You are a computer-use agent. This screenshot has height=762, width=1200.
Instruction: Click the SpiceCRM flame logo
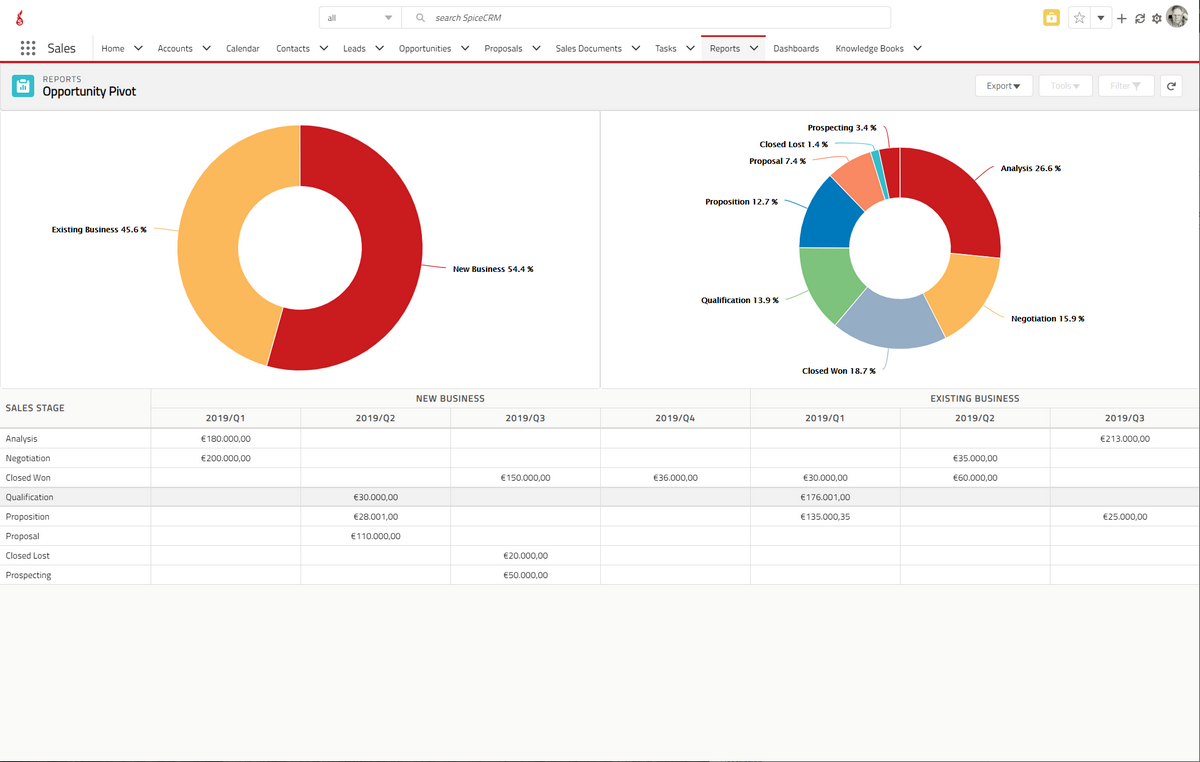coord(20,18)
